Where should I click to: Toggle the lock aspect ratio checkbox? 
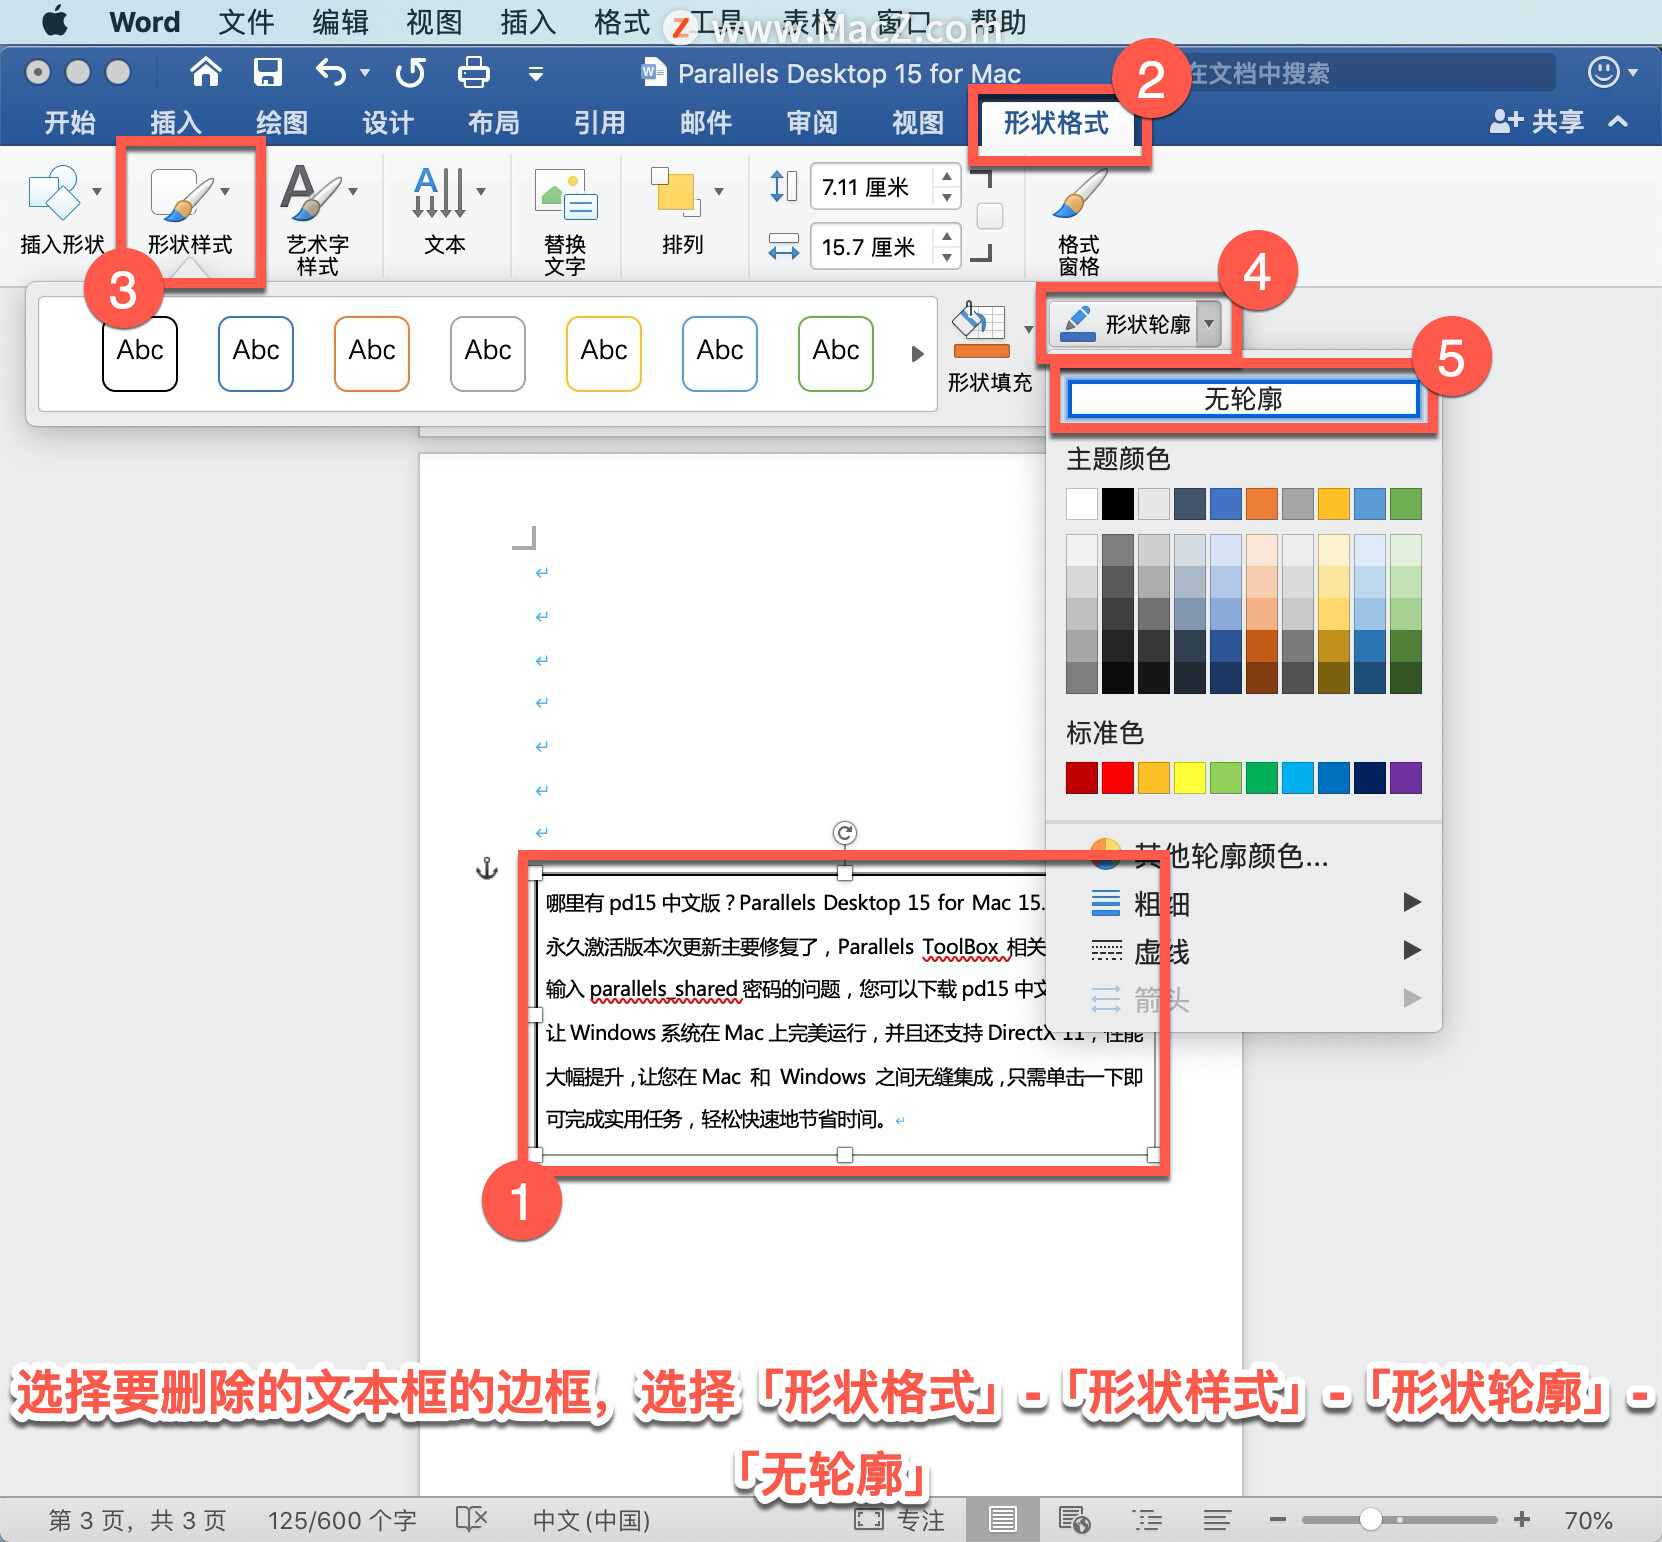point(989,216)
